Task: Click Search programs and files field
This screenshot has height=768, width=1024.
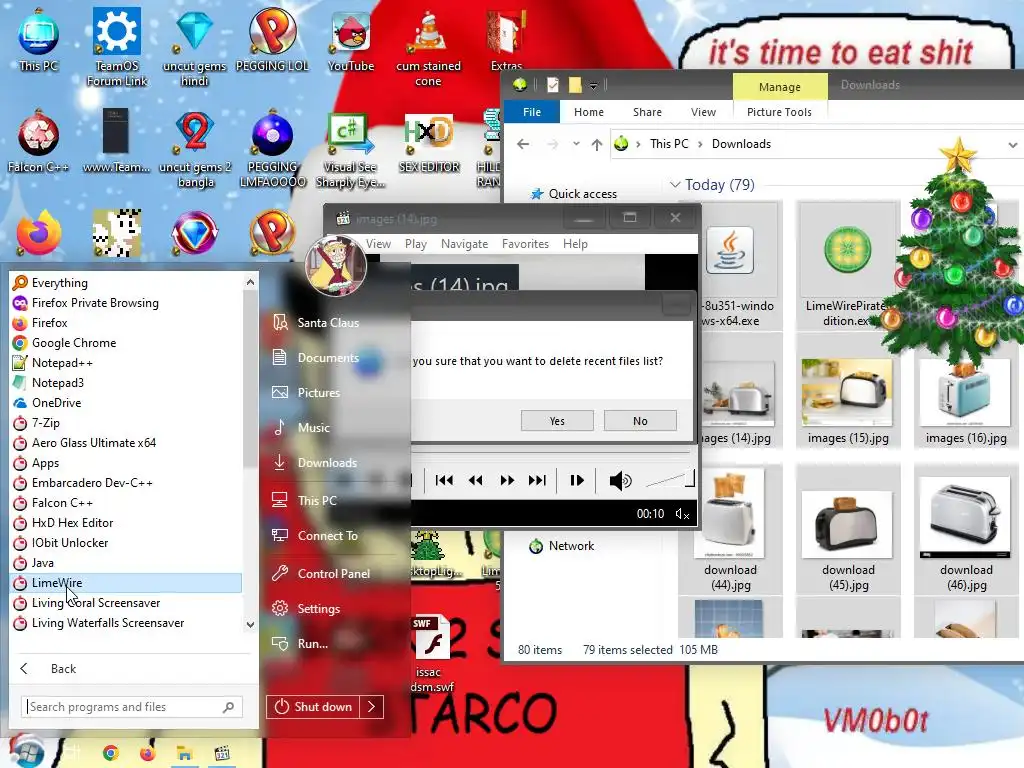Action: point(132,707)
